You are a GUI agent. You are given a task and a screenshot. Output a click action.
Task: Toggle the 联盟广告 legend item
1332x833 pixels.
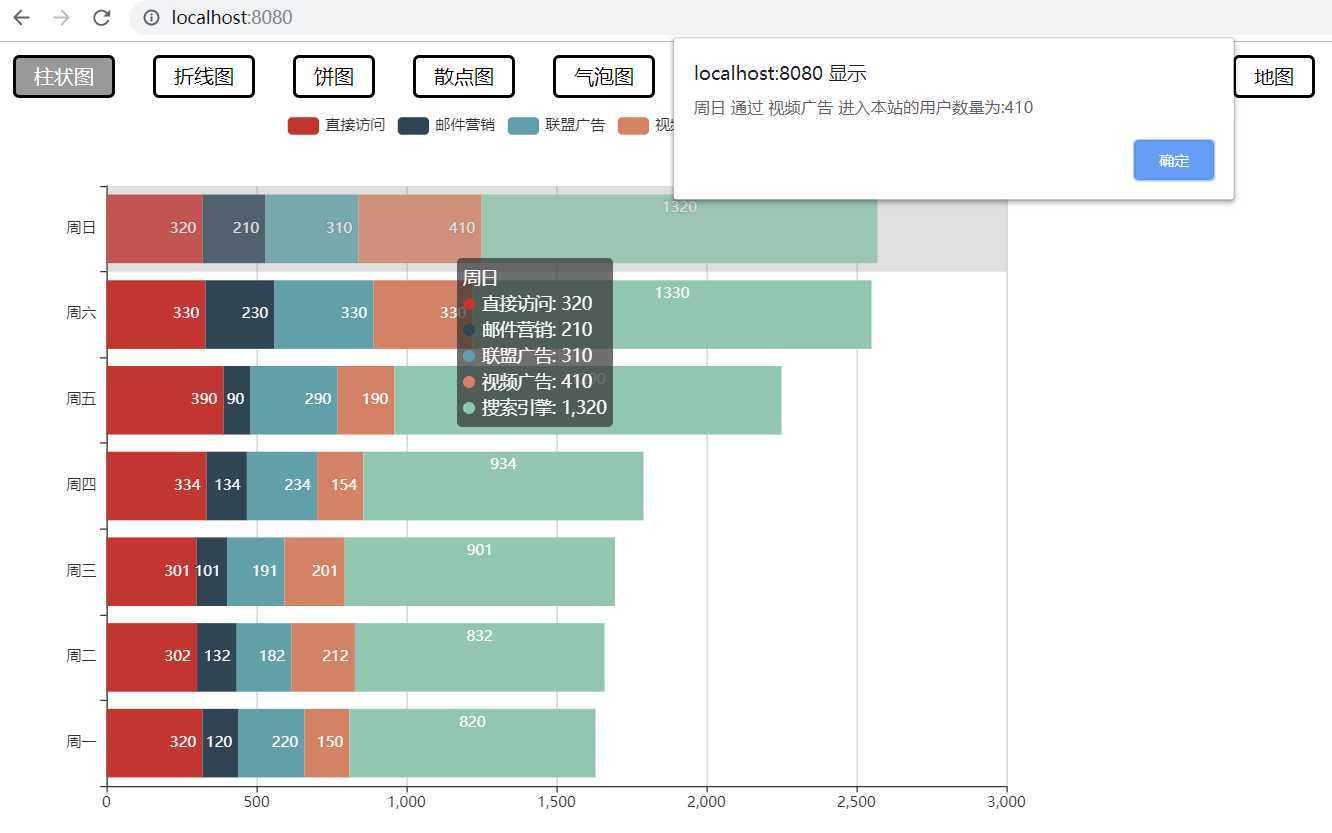(x=556, y=125)
